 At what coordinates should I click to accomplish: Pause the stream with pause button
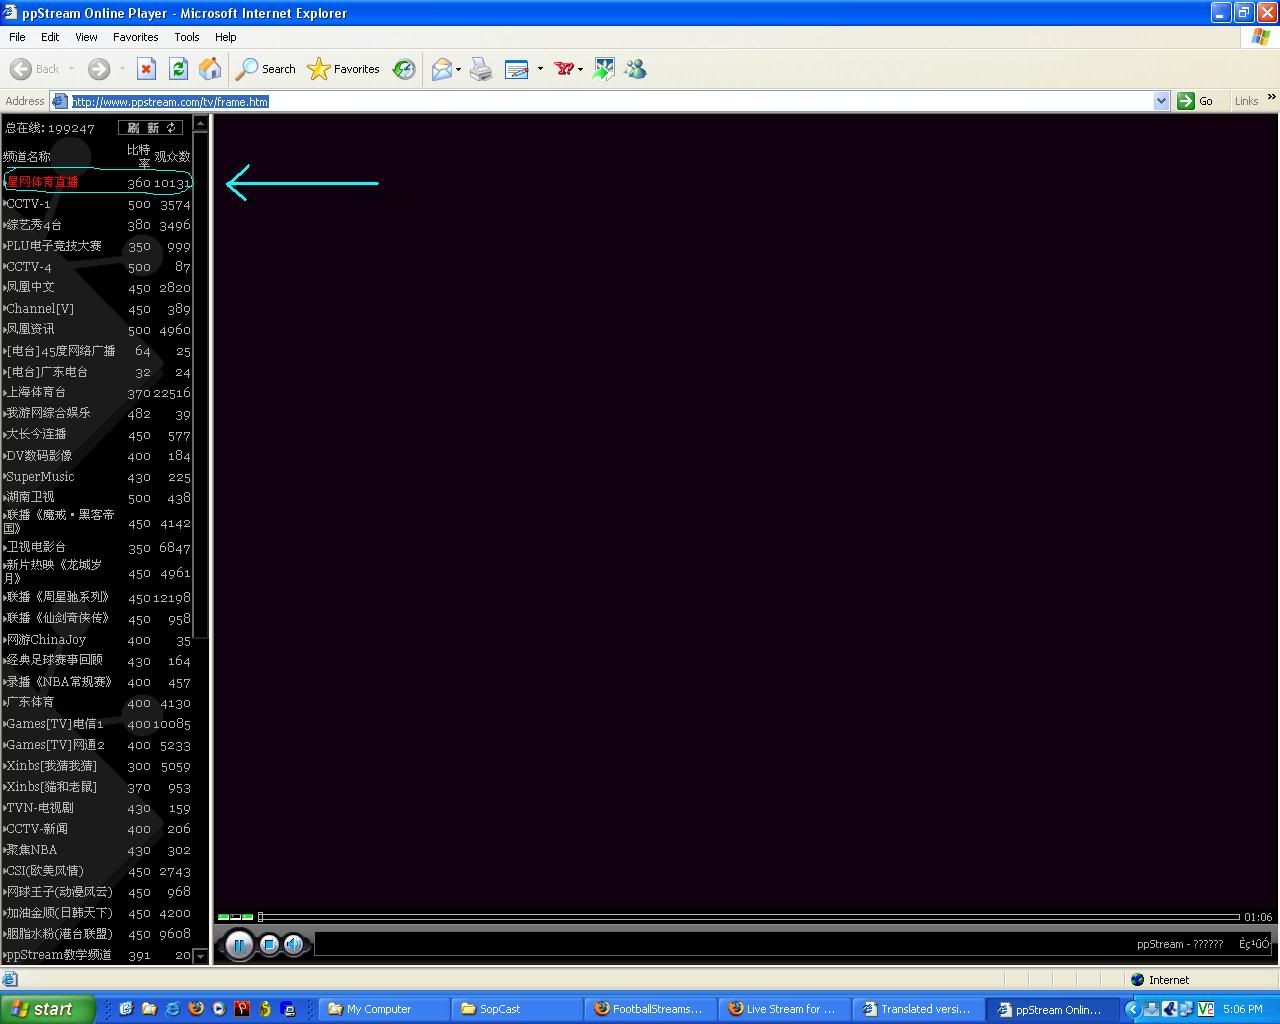pos(239,944)
